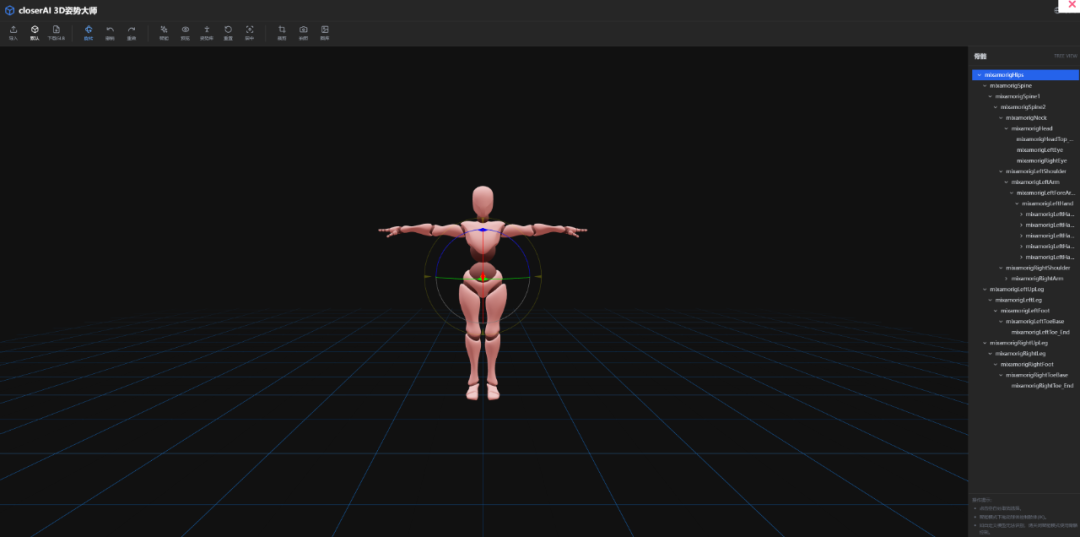Click the closerAI 3D姿势大师 title text

(58, 10)
